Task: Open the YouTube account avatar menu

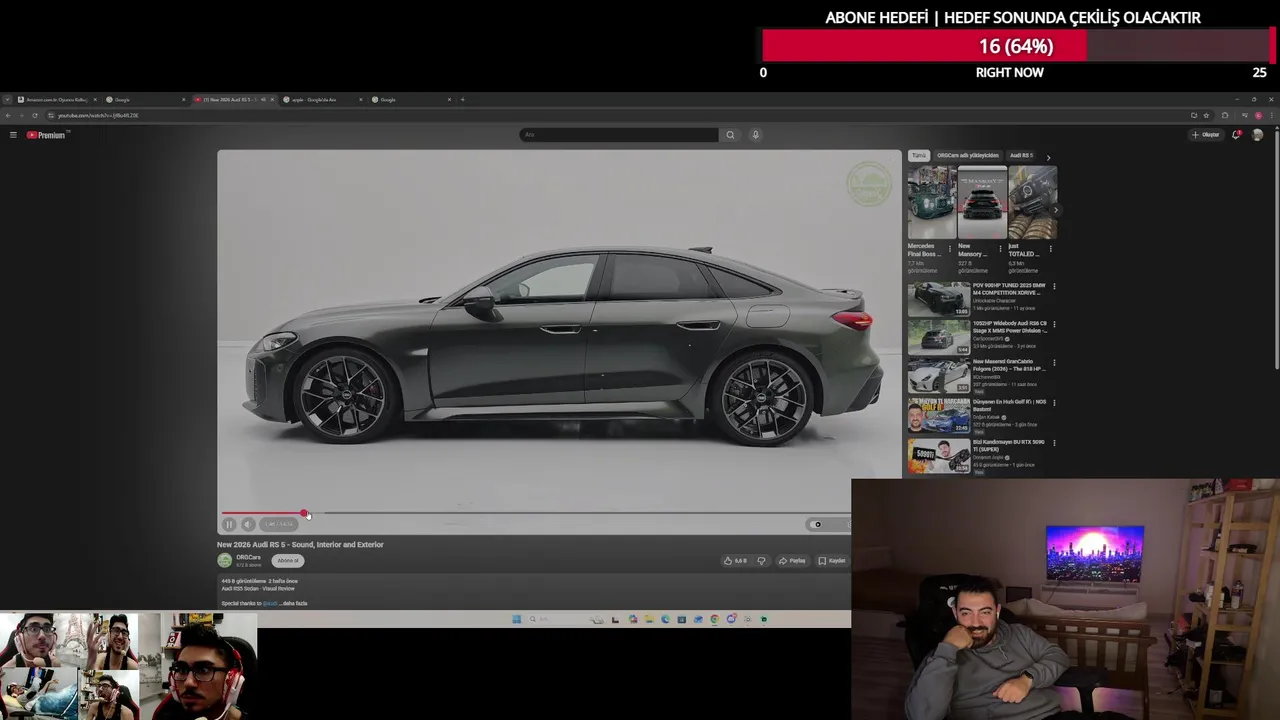Action: (x=1257, y=135)
